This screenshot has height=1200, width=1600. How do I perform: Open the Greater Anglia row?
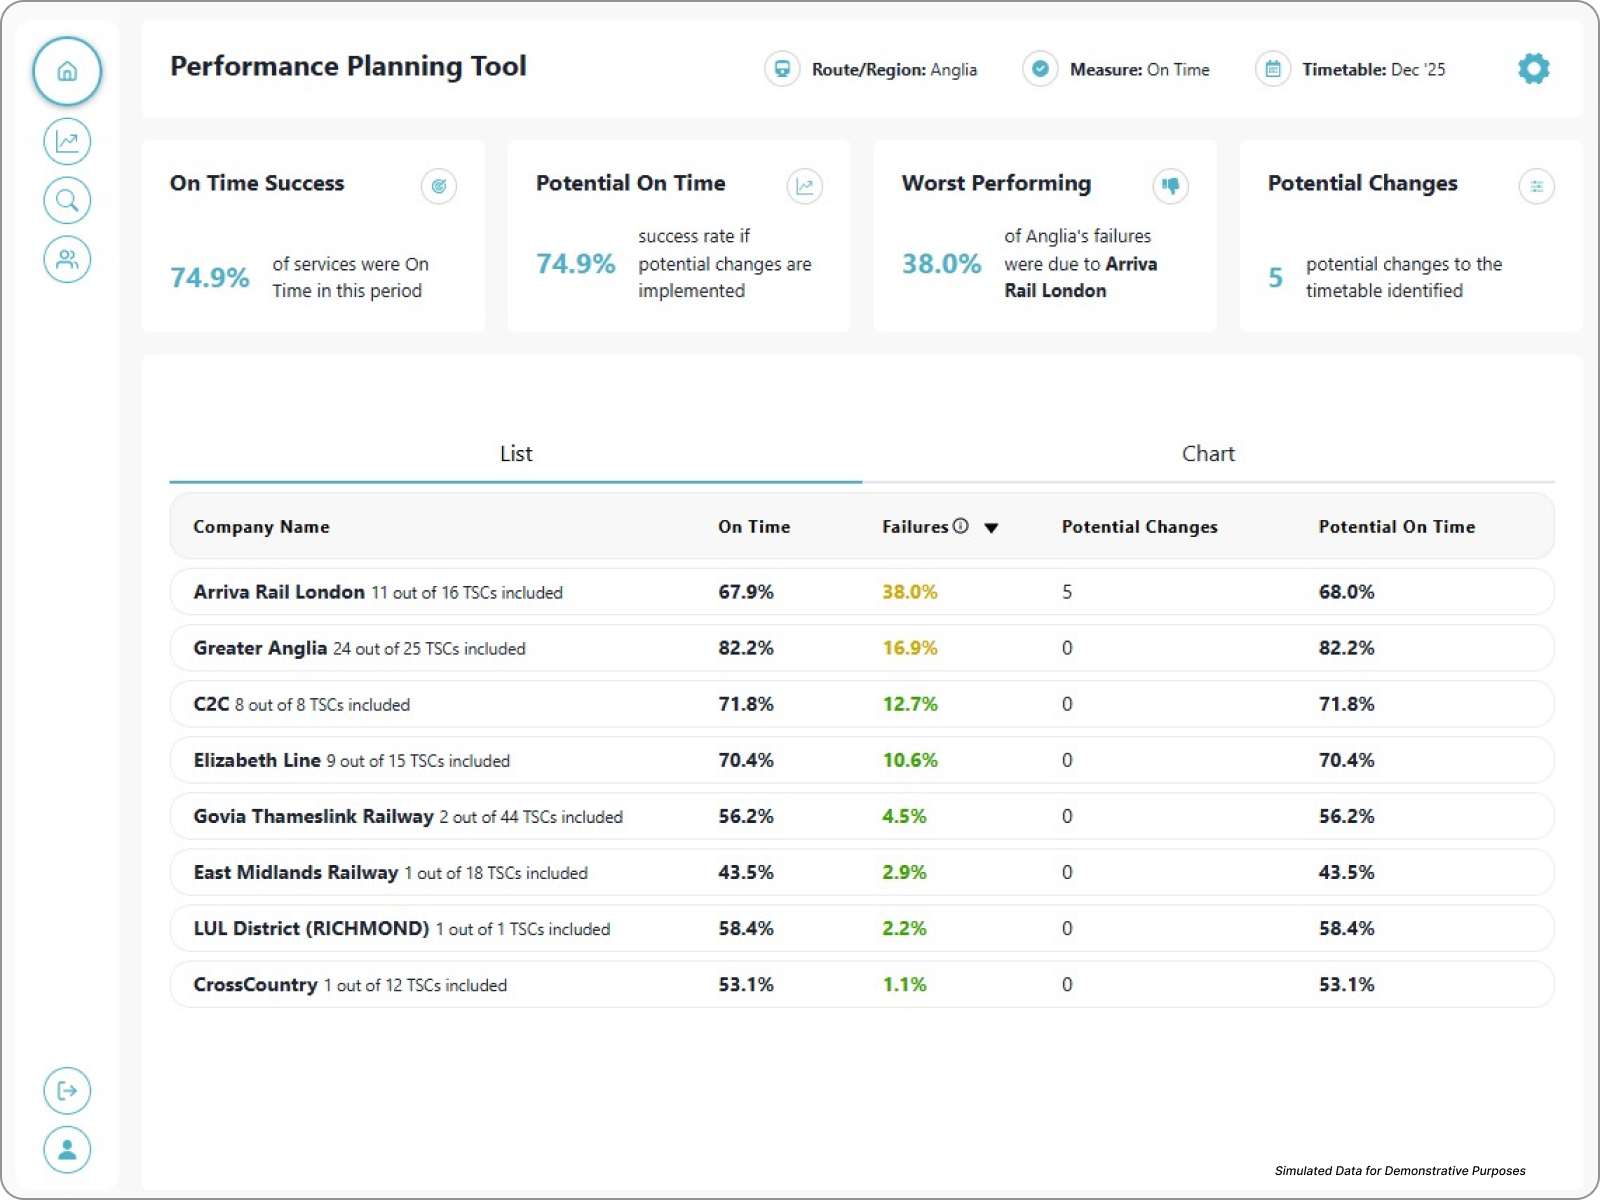click(x=862, y=648)
